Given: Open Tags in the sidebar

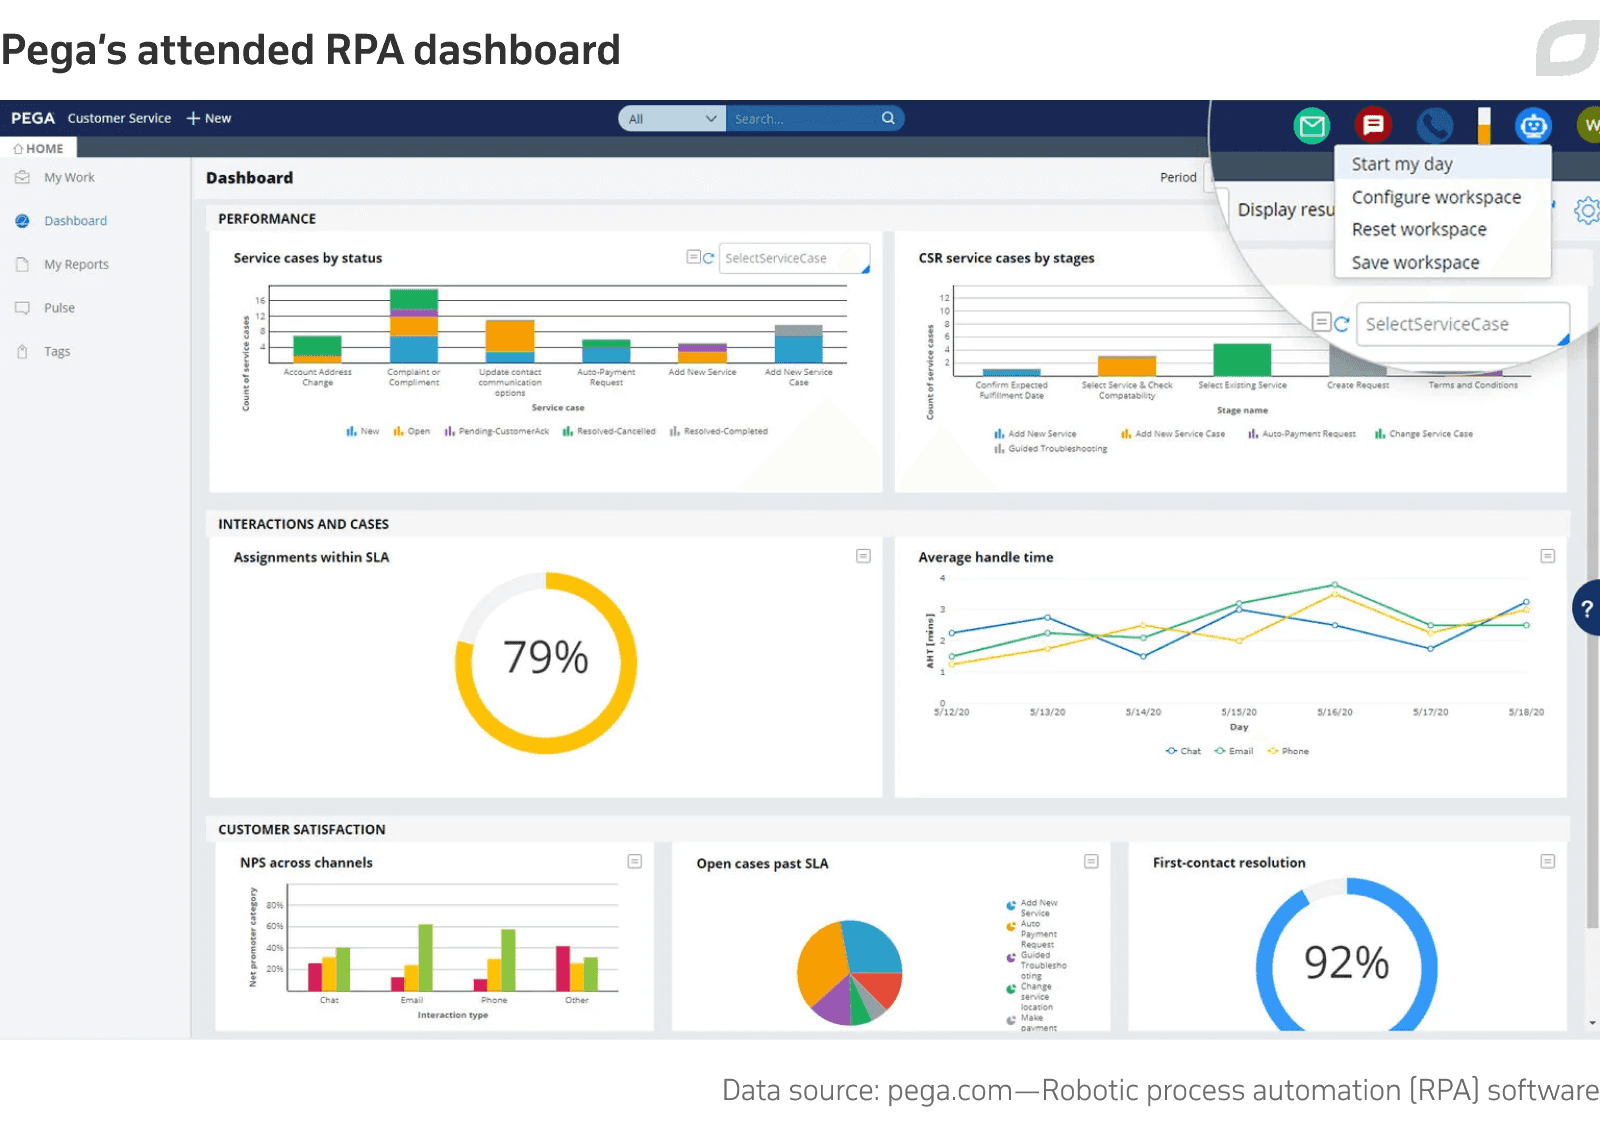Looking at the screenshot, I should click(x=57, y=352).
